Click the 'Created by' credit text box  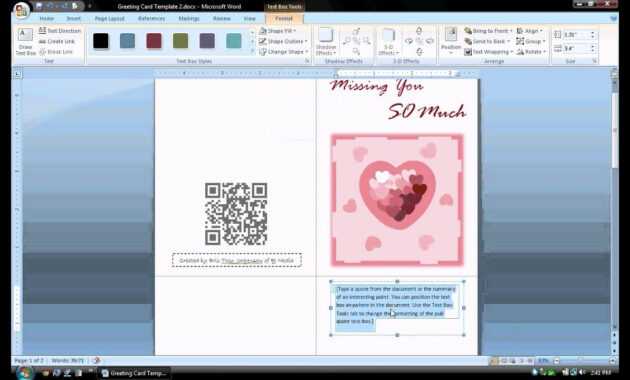pyautogui.click(x=237, y=260)
